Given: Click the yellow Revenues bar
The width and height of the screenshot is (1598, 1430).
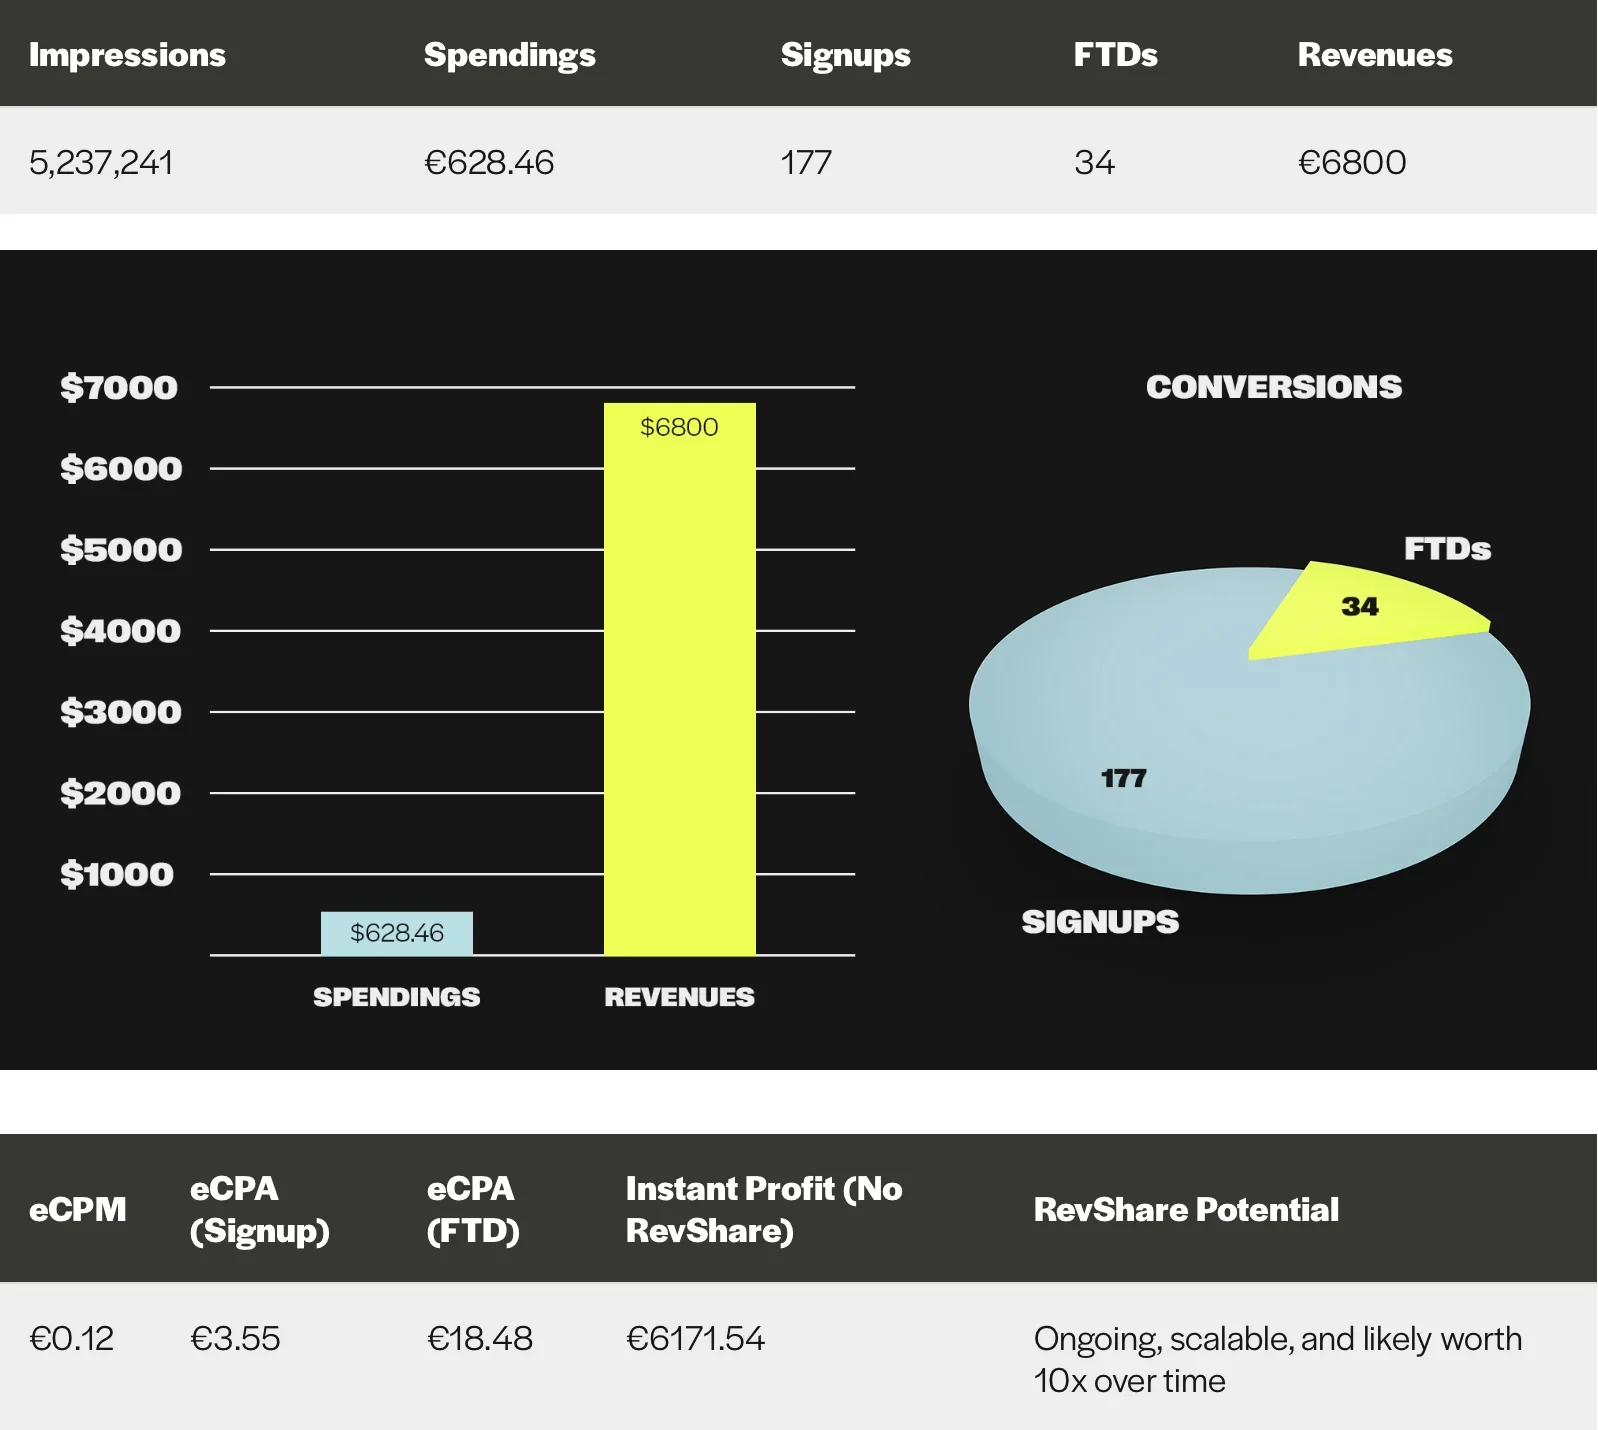Looking at the screenshot, I should point(680,680).
